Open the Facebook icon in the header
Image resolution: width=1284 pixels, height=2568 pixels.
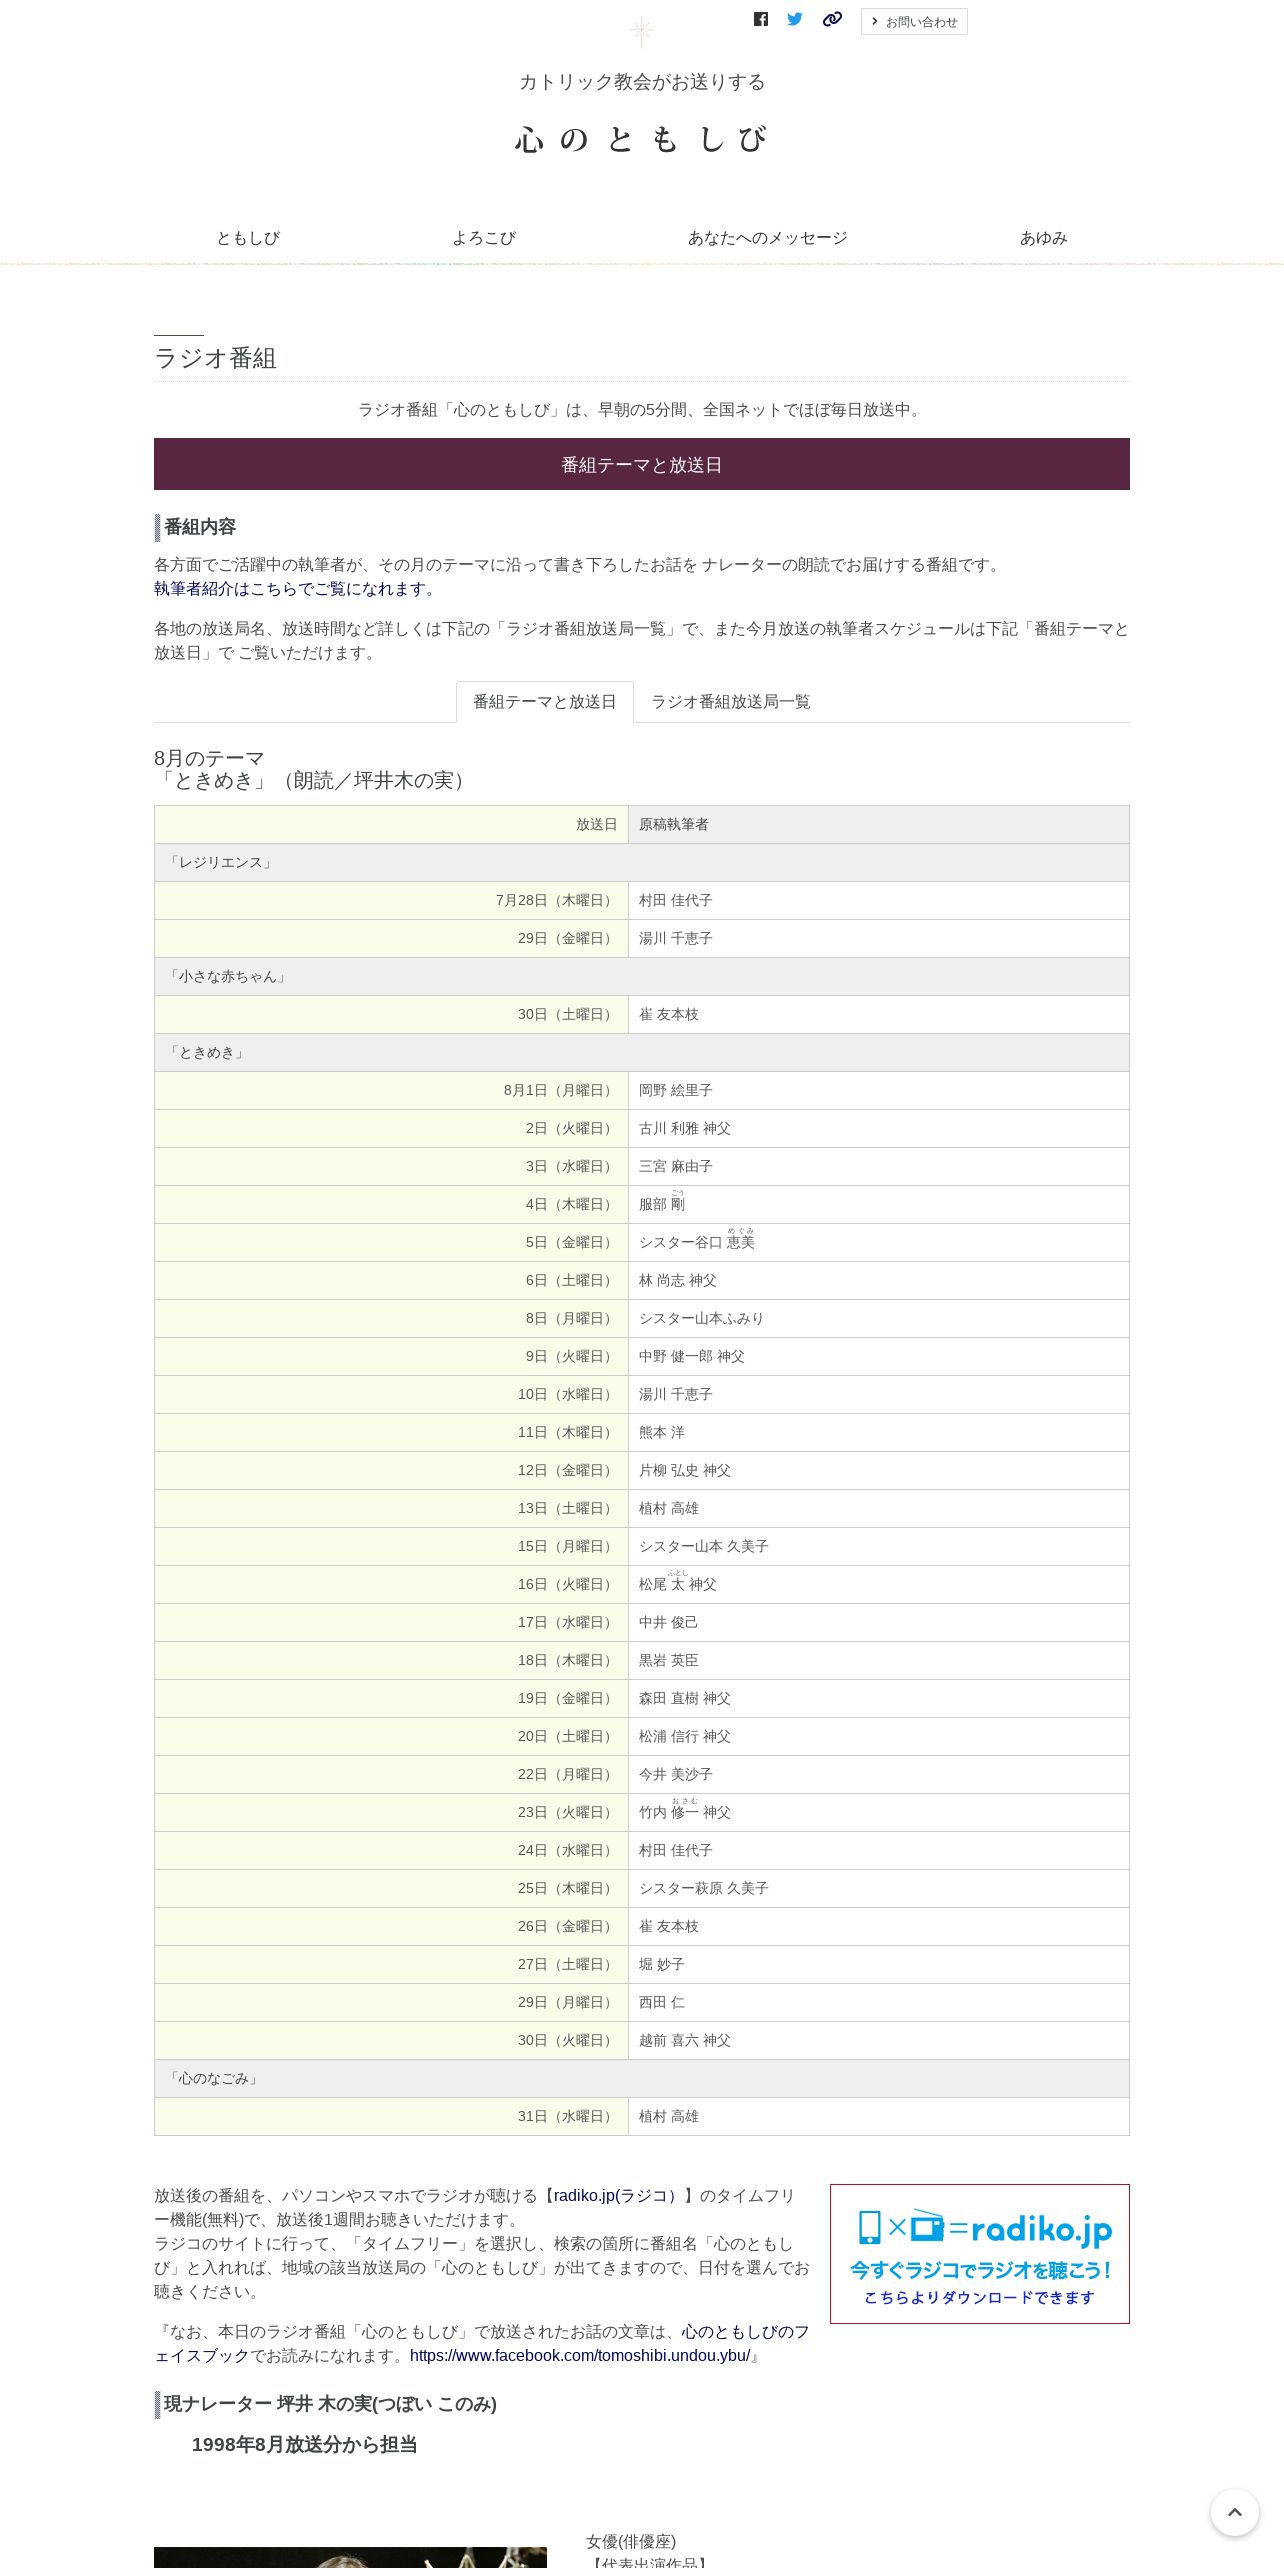tap(761, 19)
